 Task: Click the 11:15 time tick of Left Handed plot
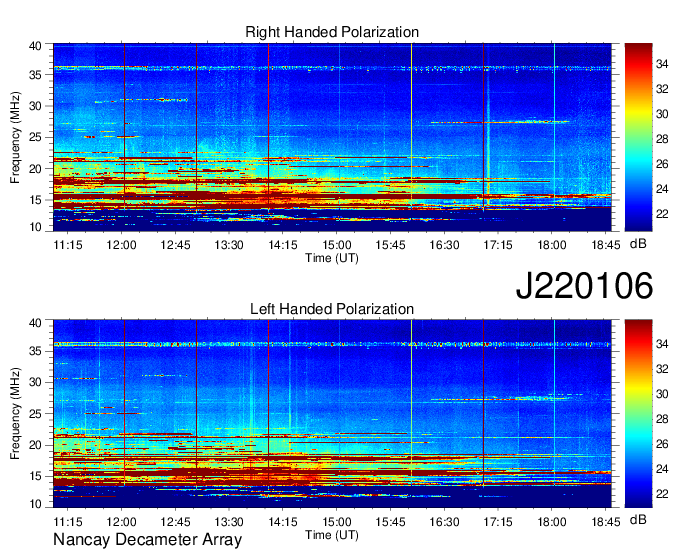(x=68, y=522)
